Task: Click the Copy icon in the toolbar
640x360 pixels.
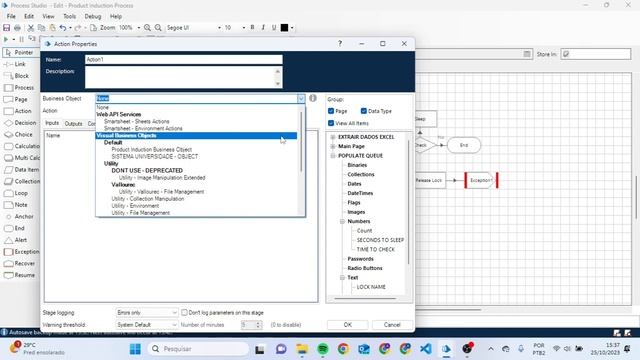Action: (41, 28)
